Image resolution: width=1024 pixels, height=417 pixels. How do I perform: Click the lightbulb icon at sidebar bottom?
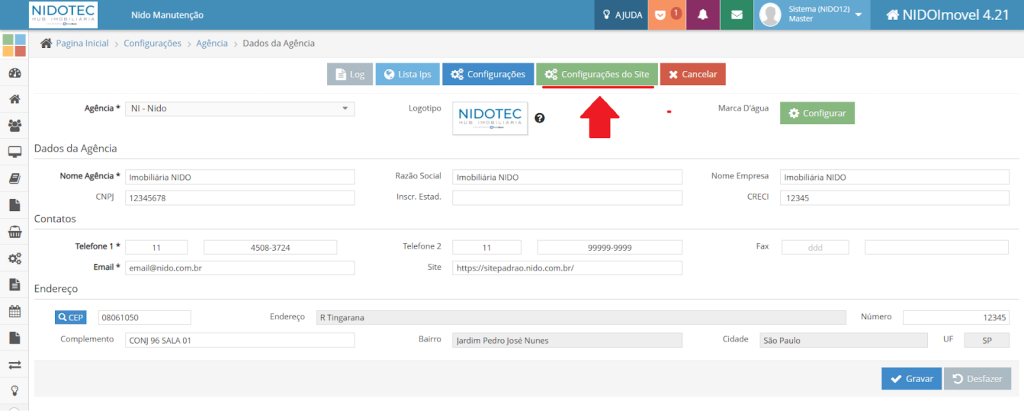(15, 390)
